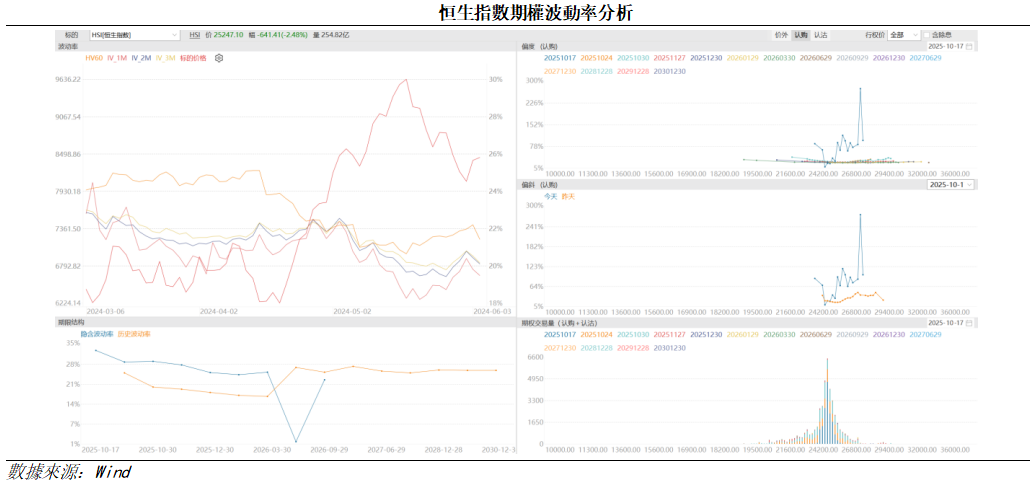Enable the 含除息 checkbox
This screenshot has height=491, width=1033.
pos(926,35)
